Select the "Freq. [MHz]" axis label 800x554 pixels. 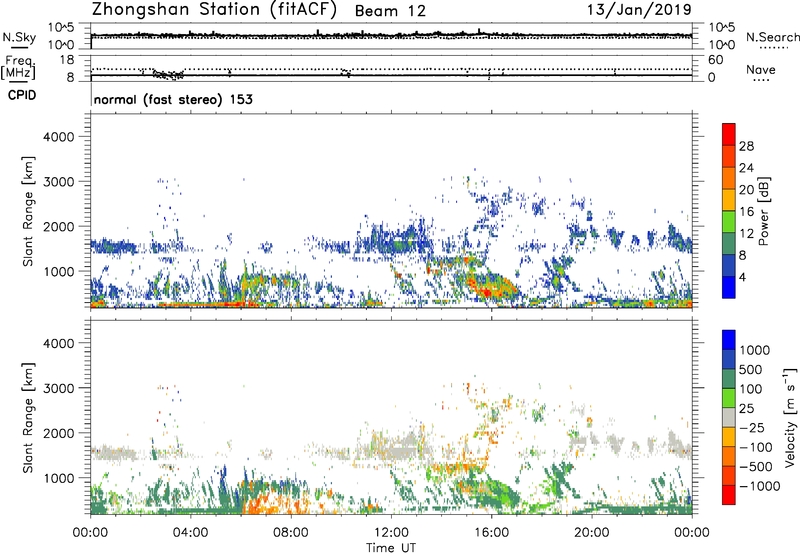(18, 67)
